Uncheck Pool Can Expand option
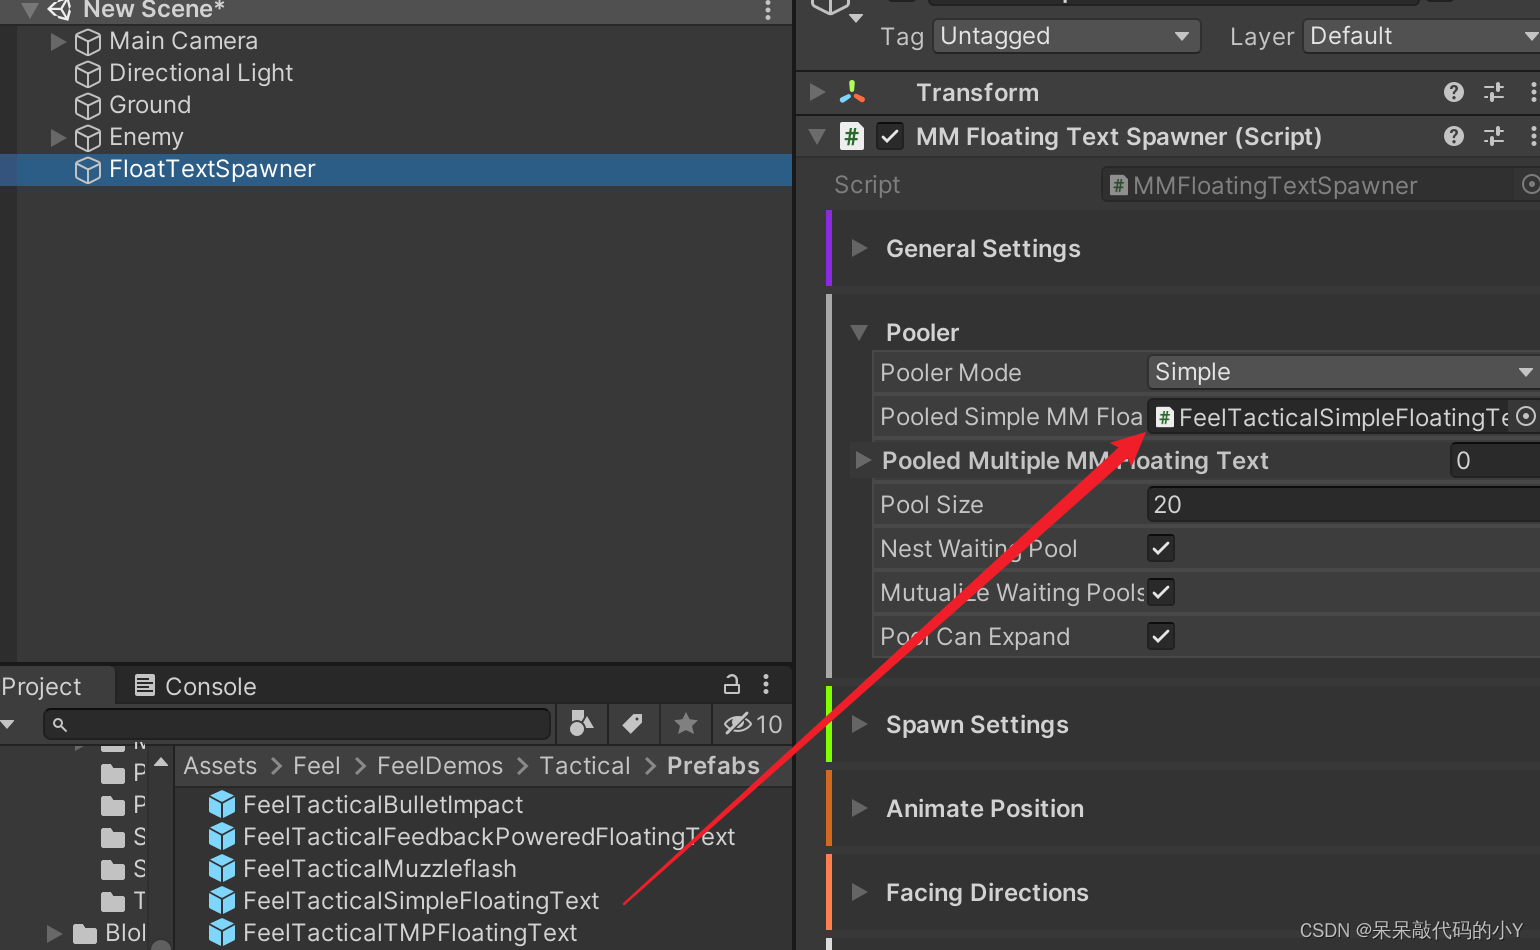Viewport: 1540px width, 950px height. click(1160, 636)
